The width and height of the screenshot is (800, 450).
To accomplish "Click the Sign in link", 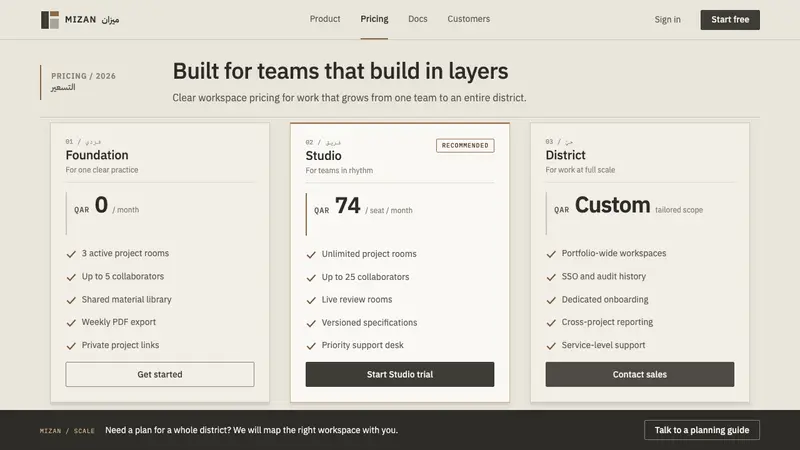I will [x=667, y=19].
